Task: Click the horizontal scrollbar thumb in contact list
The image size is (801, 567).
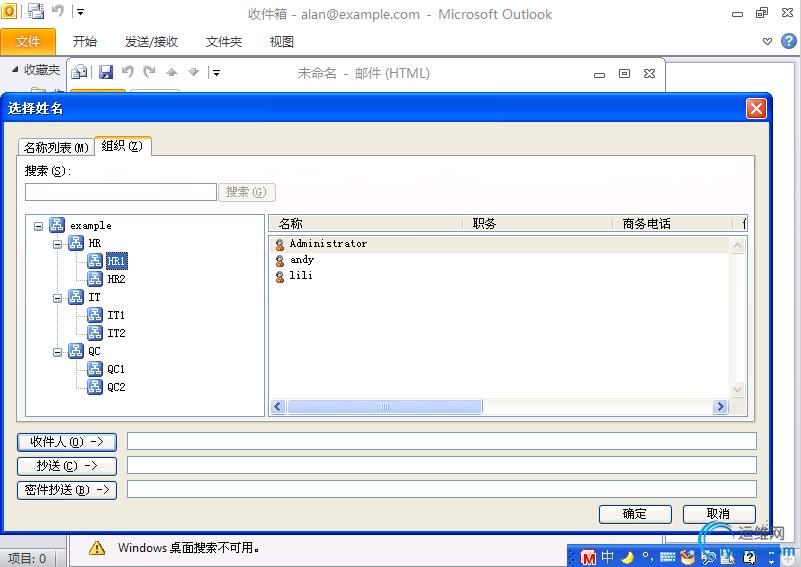Action: 385,407
